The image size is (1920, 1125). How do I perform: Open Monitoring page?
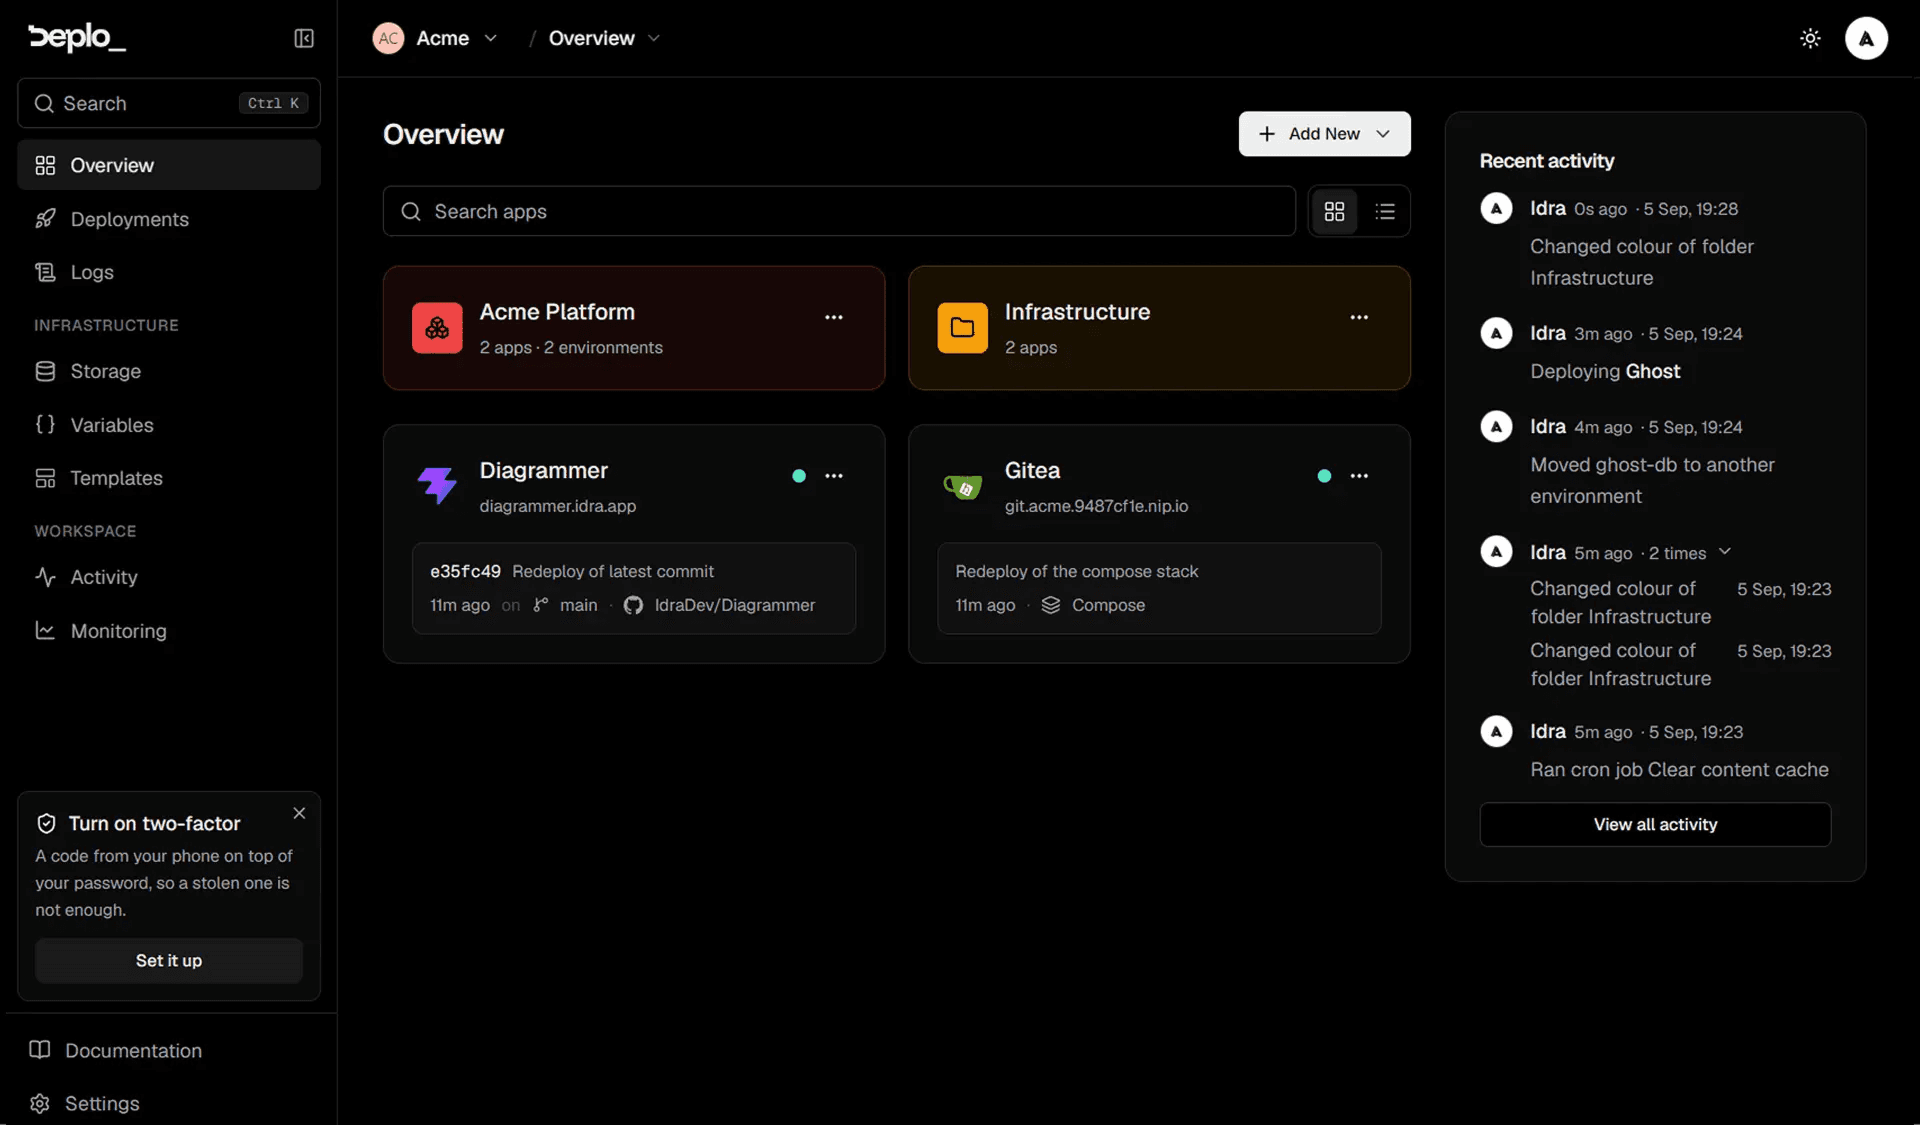pyautogui.click(x=169, y=631)
